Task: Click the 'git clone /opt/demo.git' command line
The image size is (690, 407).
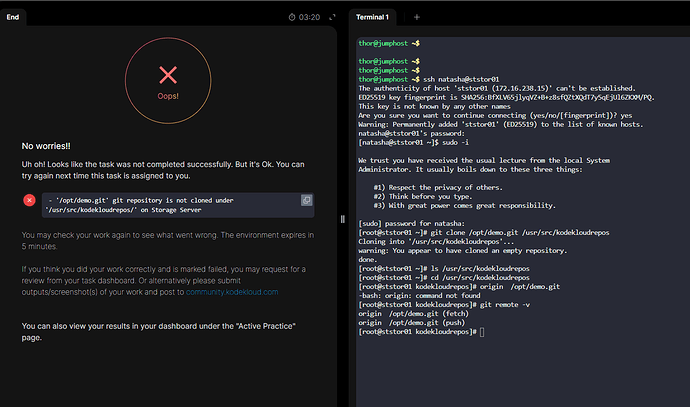Action: tap(484, 232)
